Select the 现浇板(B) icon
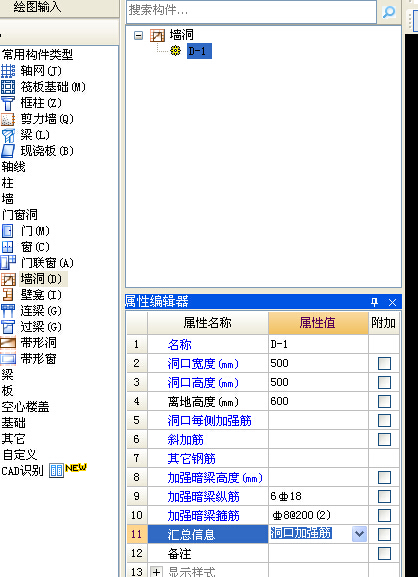Image resolution: width=418 pixels, height=577 pixels. pyautogui.click(x=8, y=151)
